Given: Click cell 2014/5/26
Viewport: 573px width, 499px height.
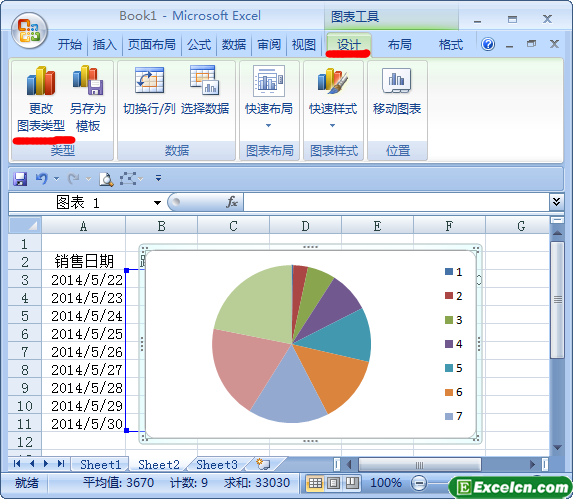Looking at the screenshot, I should [x=84, y=352].
